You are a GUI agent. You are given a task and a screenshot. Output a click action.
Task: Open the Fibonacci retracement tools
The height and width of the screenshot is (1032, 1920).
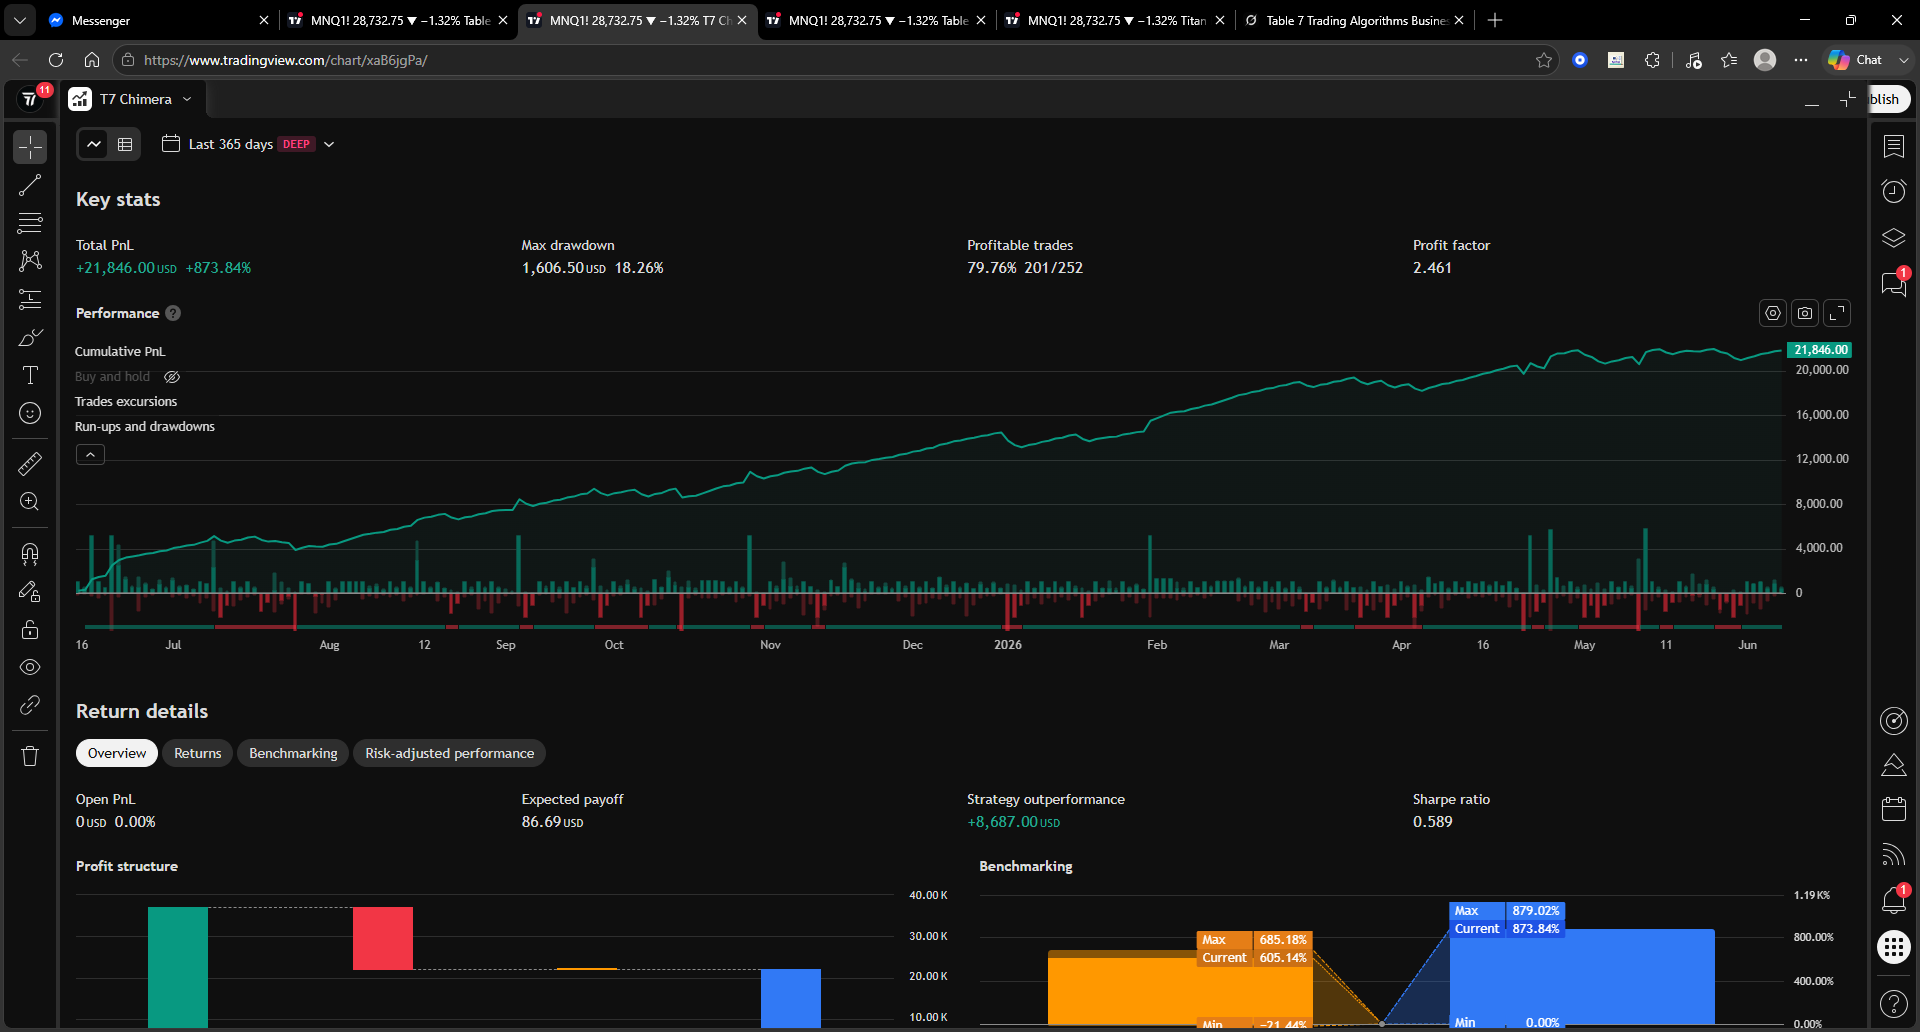point(30,222)
